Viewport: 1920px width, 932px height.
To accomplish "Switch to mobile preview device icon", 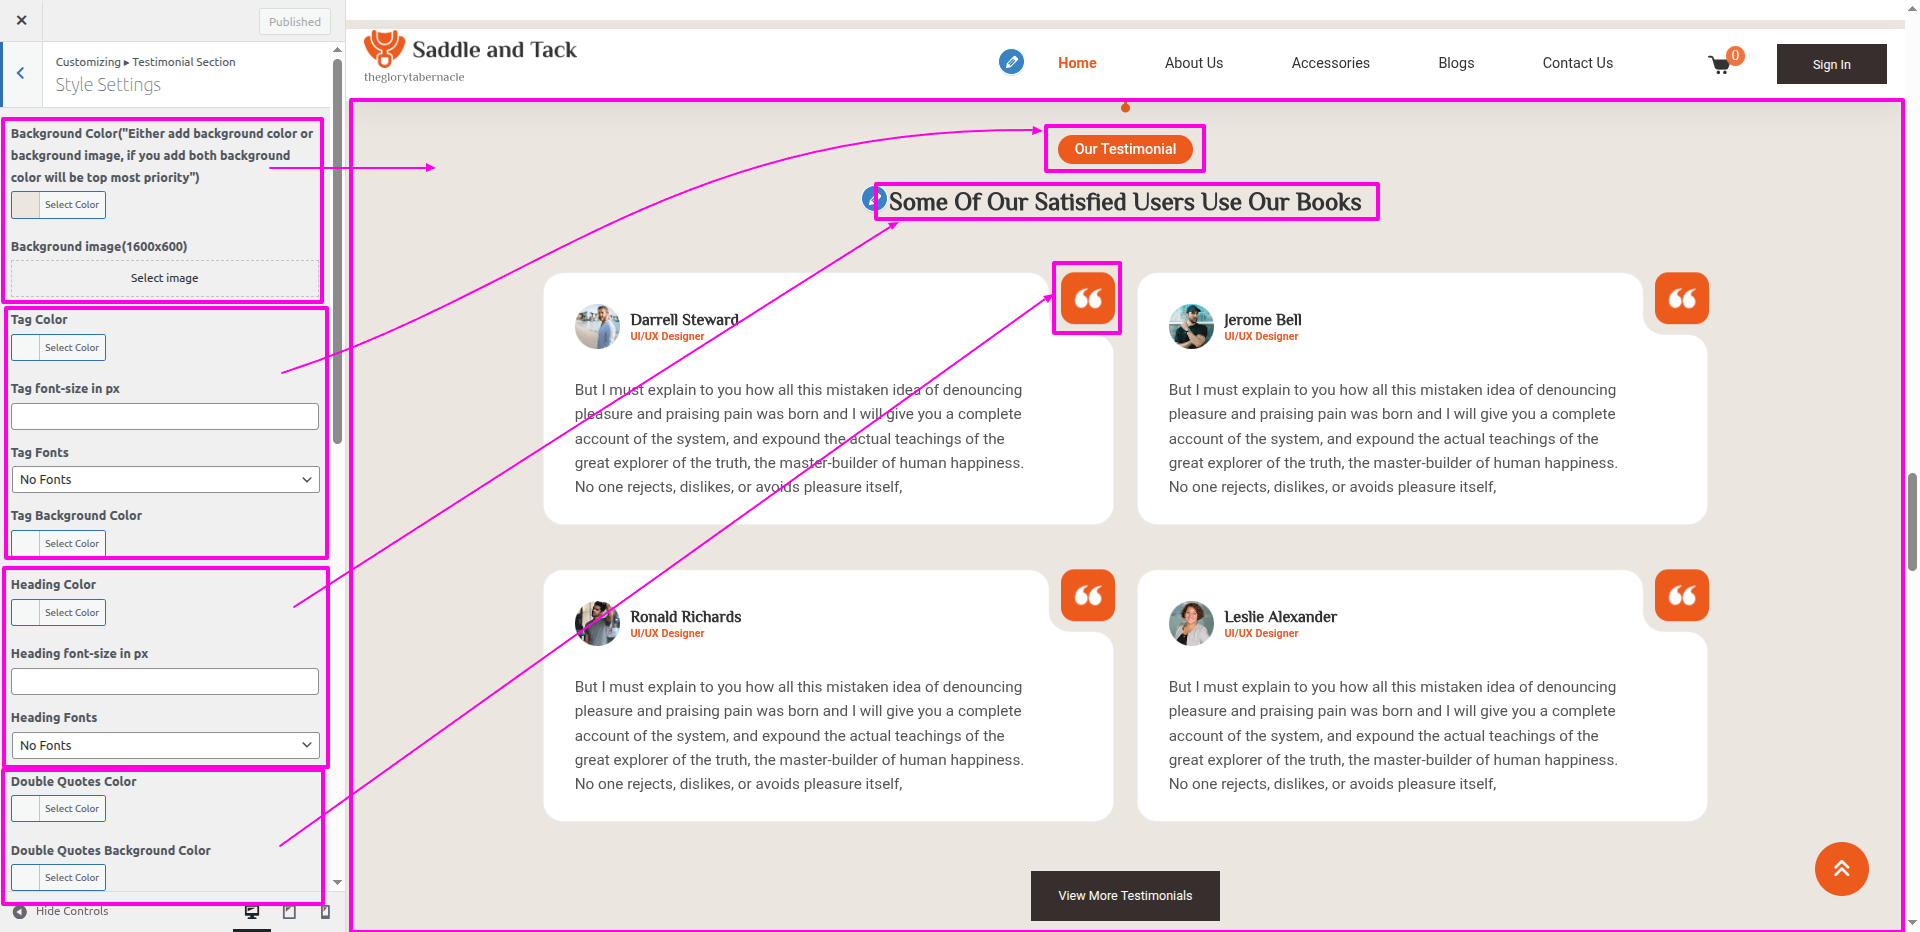I will [325, 911].
